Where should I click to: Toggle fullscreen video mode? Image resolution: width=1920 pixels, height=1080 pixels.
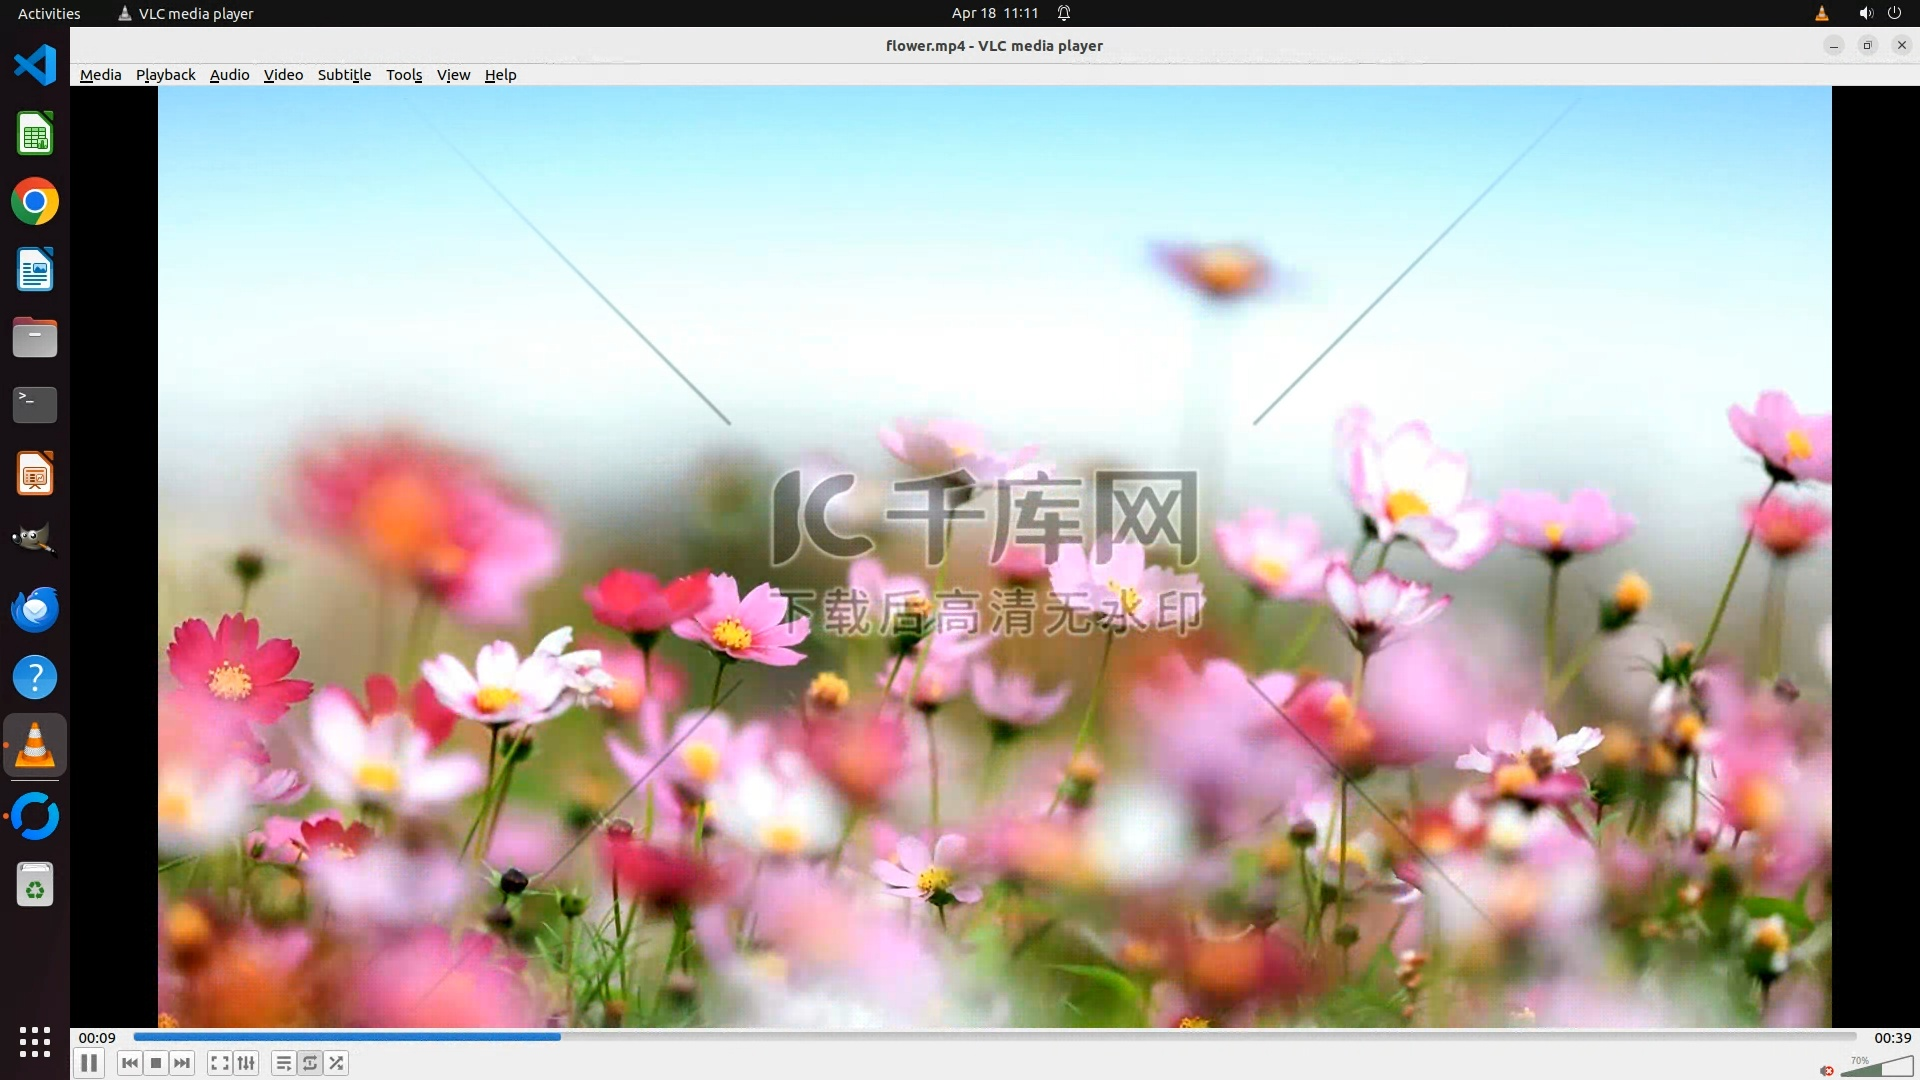(219, 1063)
